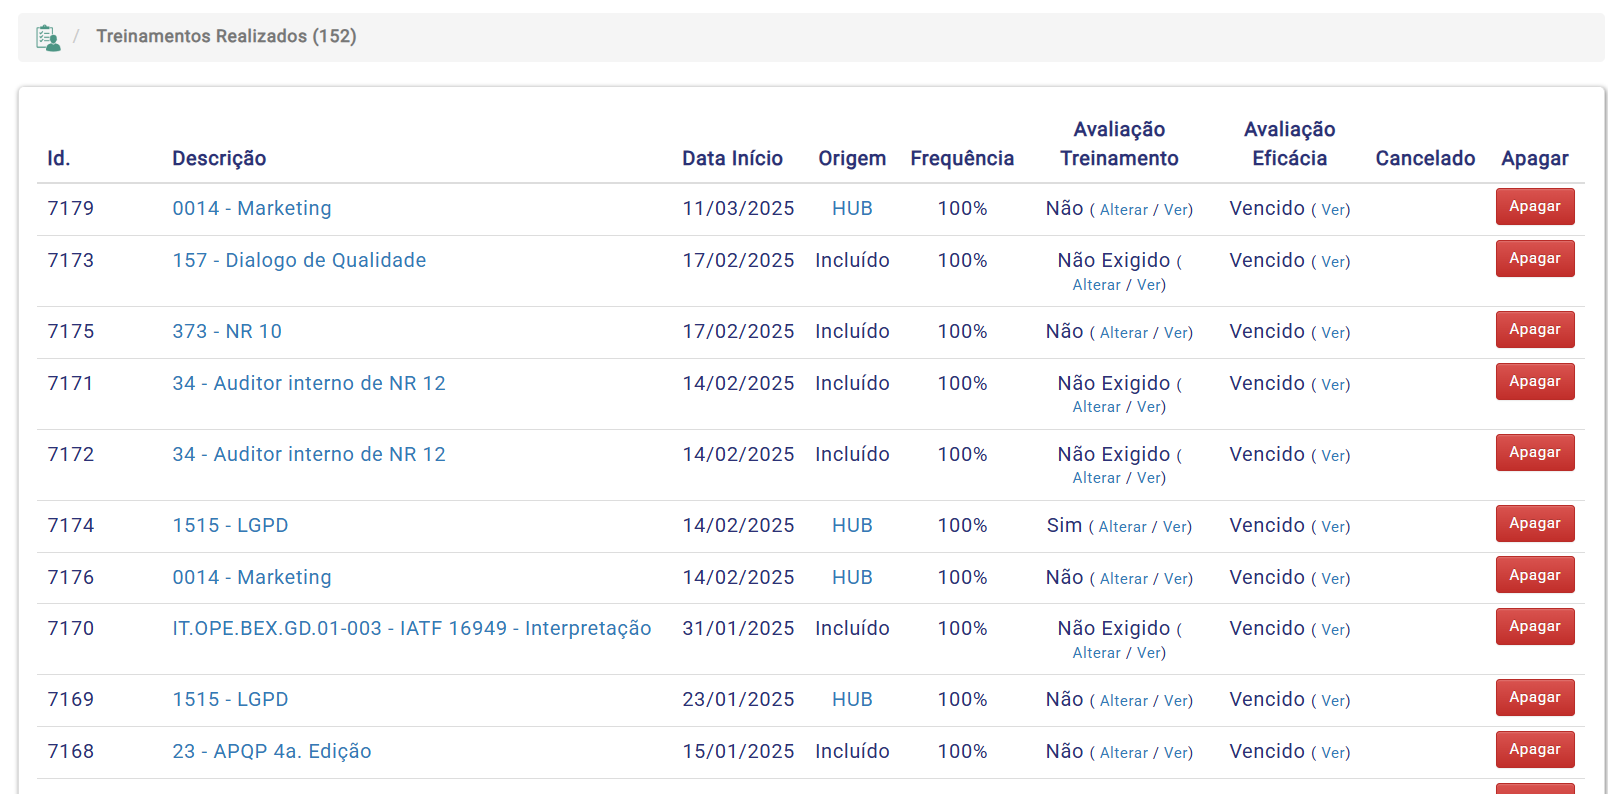
Task: Select date cell 31/01/2025
Action: (x=738, y=628)
